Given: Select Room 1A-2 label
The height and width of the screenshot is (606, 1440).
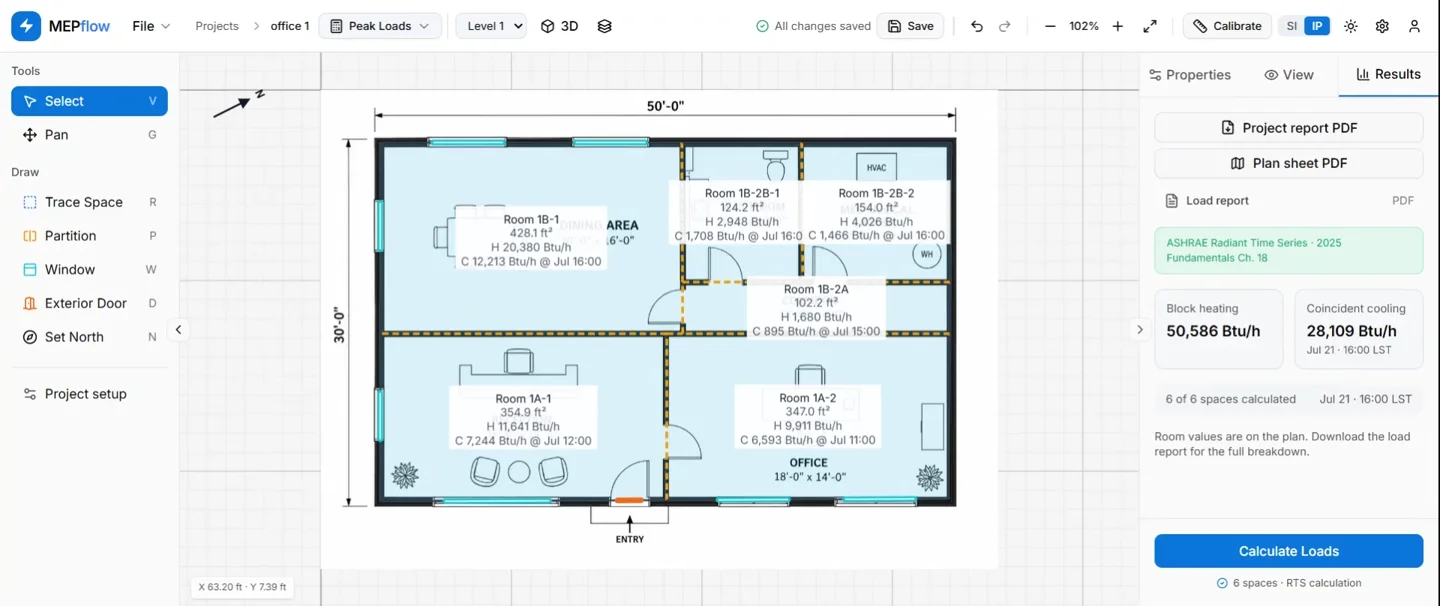Looking at the screenshot, I should (808, 419).
